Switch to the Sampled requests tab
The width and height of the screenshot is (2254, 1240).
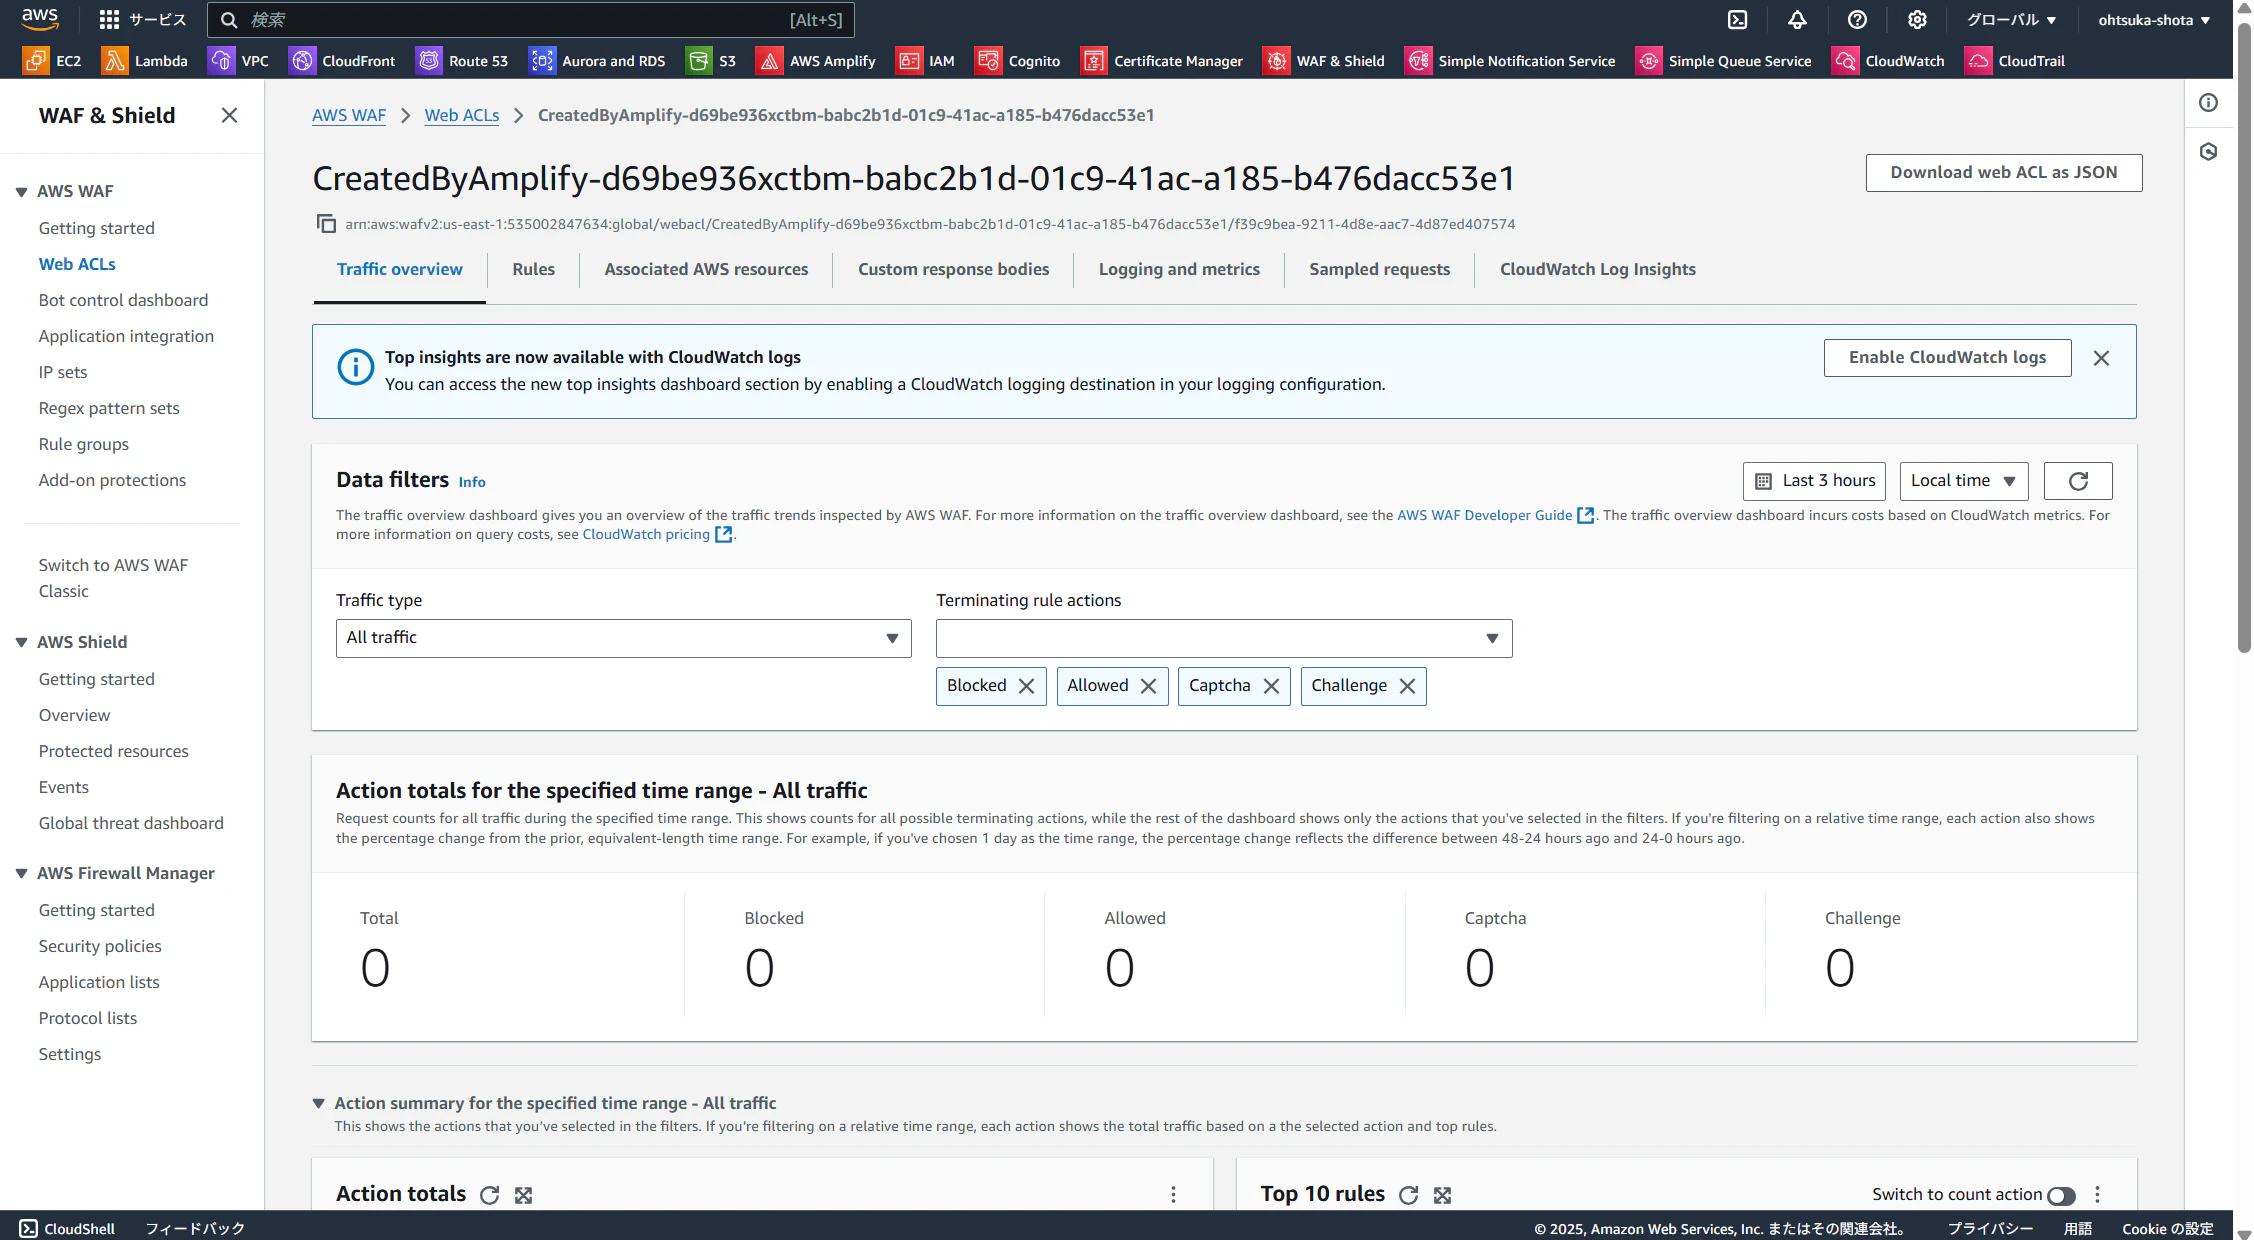point(1379,269)
